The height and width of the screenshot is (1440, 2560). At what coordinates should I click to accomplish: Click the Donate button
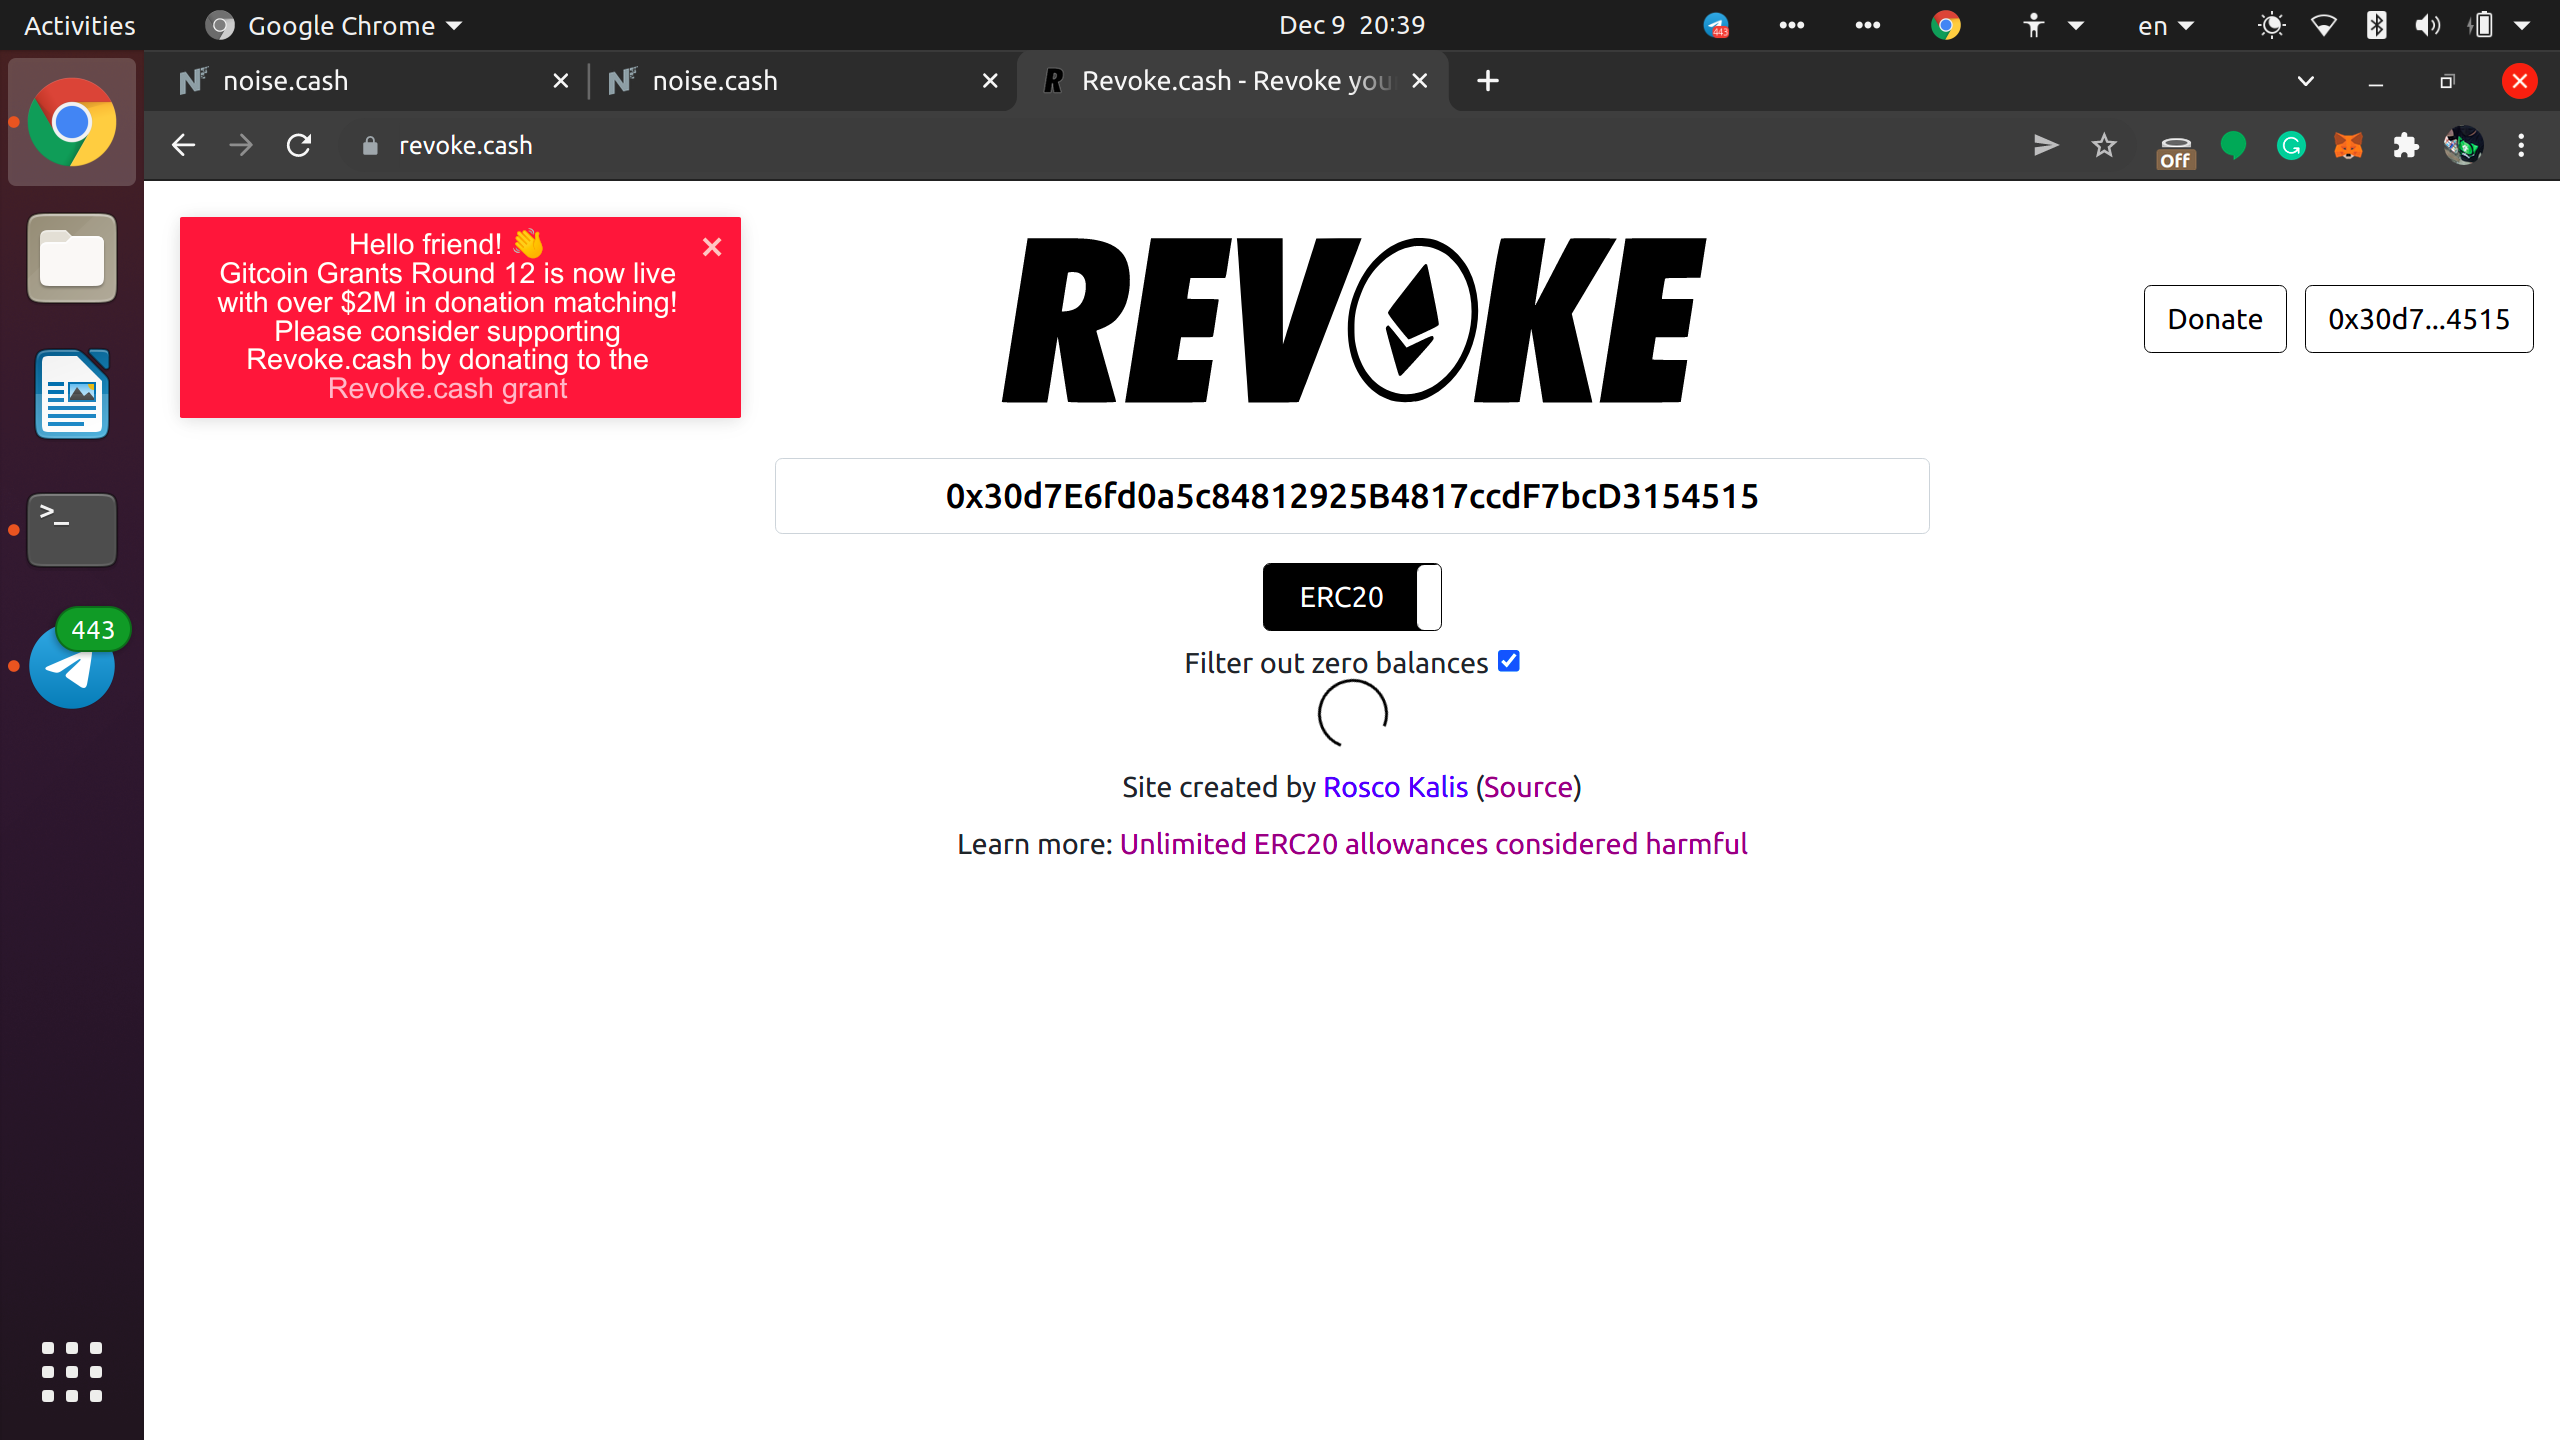tap(2215, 319)
